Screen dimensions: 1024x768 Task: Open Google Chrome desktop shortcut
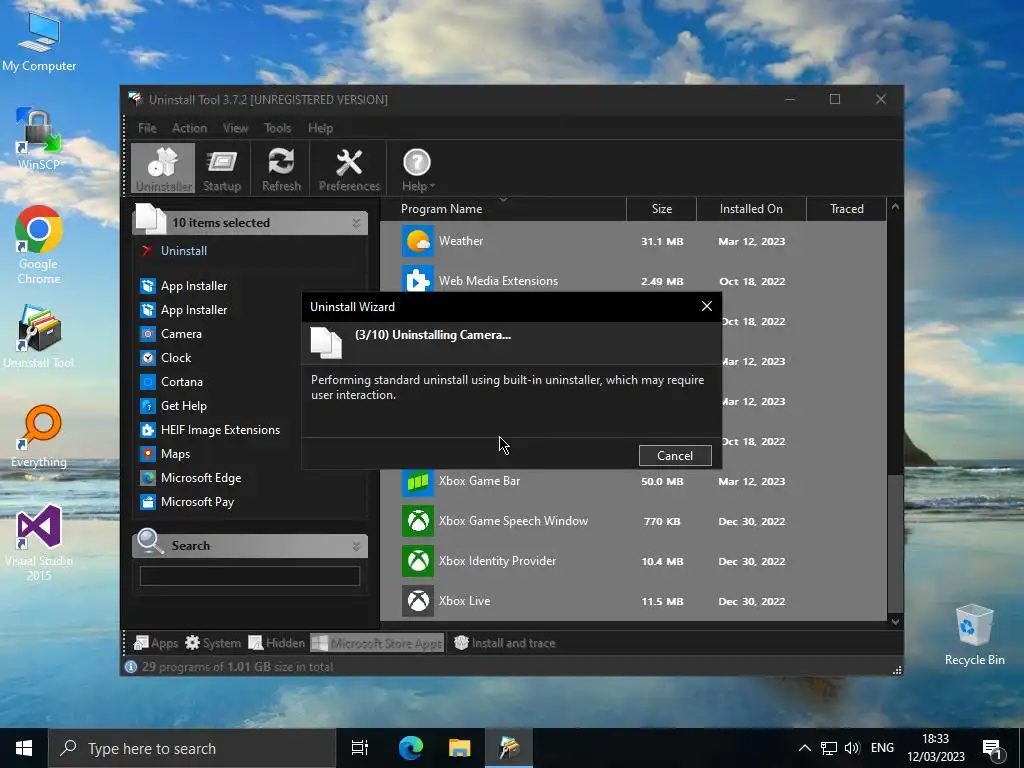coord(39,245)
